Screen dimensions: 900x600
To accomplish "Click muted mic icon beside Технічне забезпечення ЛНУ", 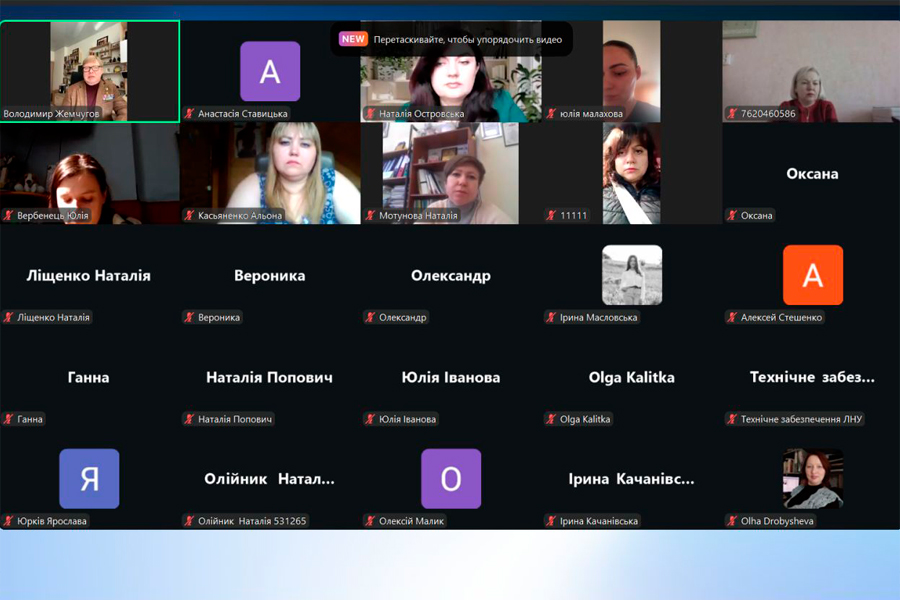I will click(x=732, y=419).
